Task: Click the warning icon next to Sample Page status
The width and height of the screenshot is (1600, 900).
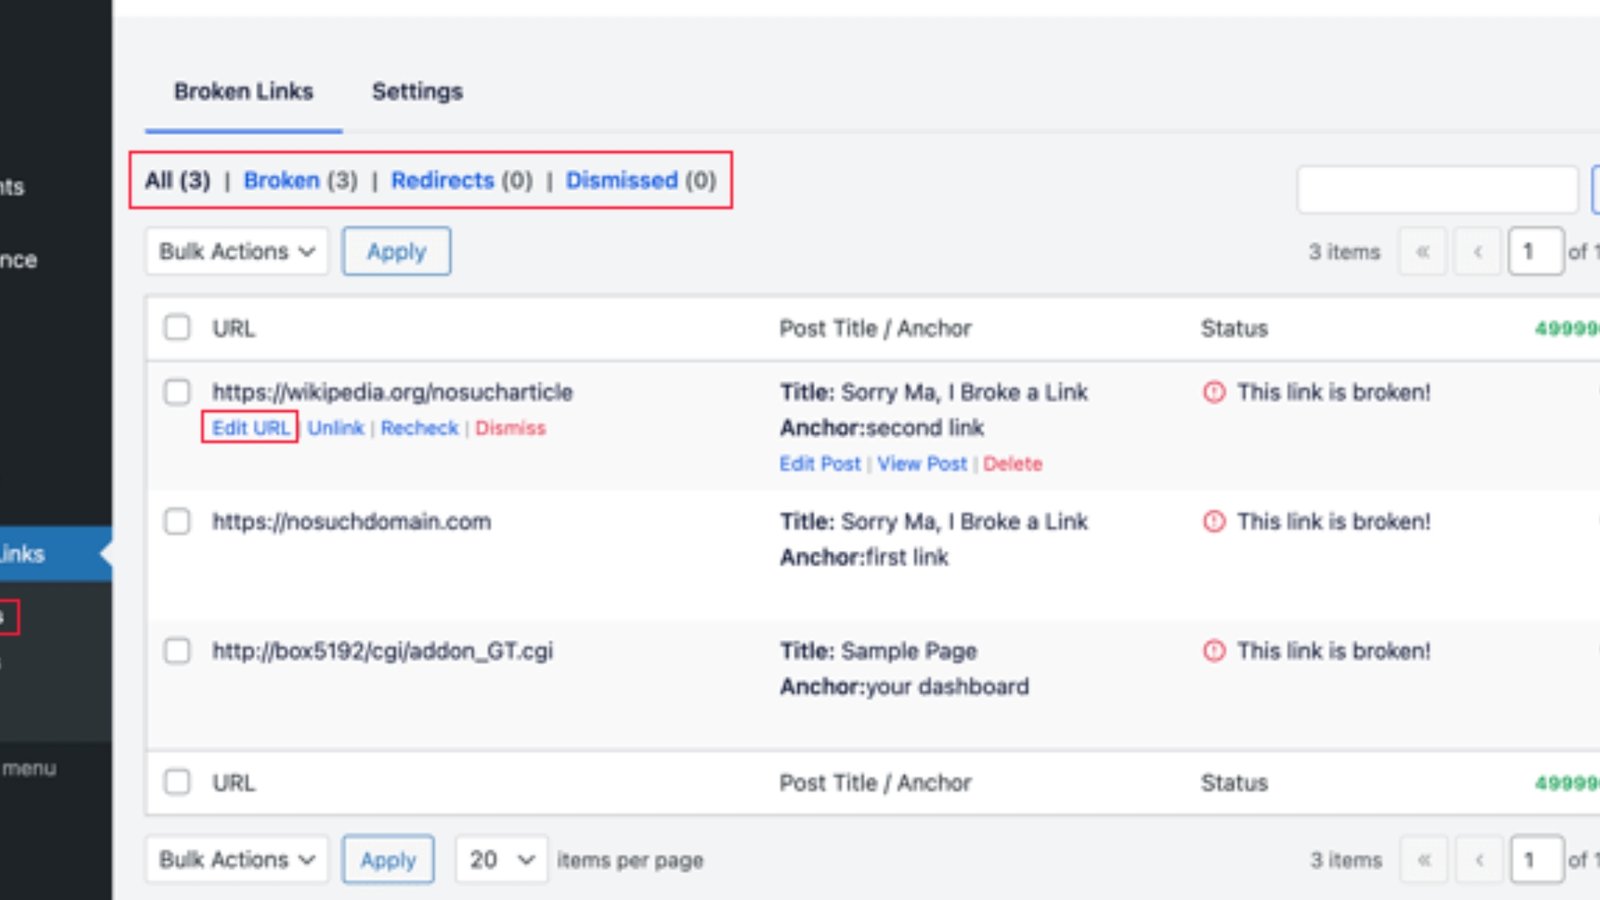Action: coord(1214,651)
